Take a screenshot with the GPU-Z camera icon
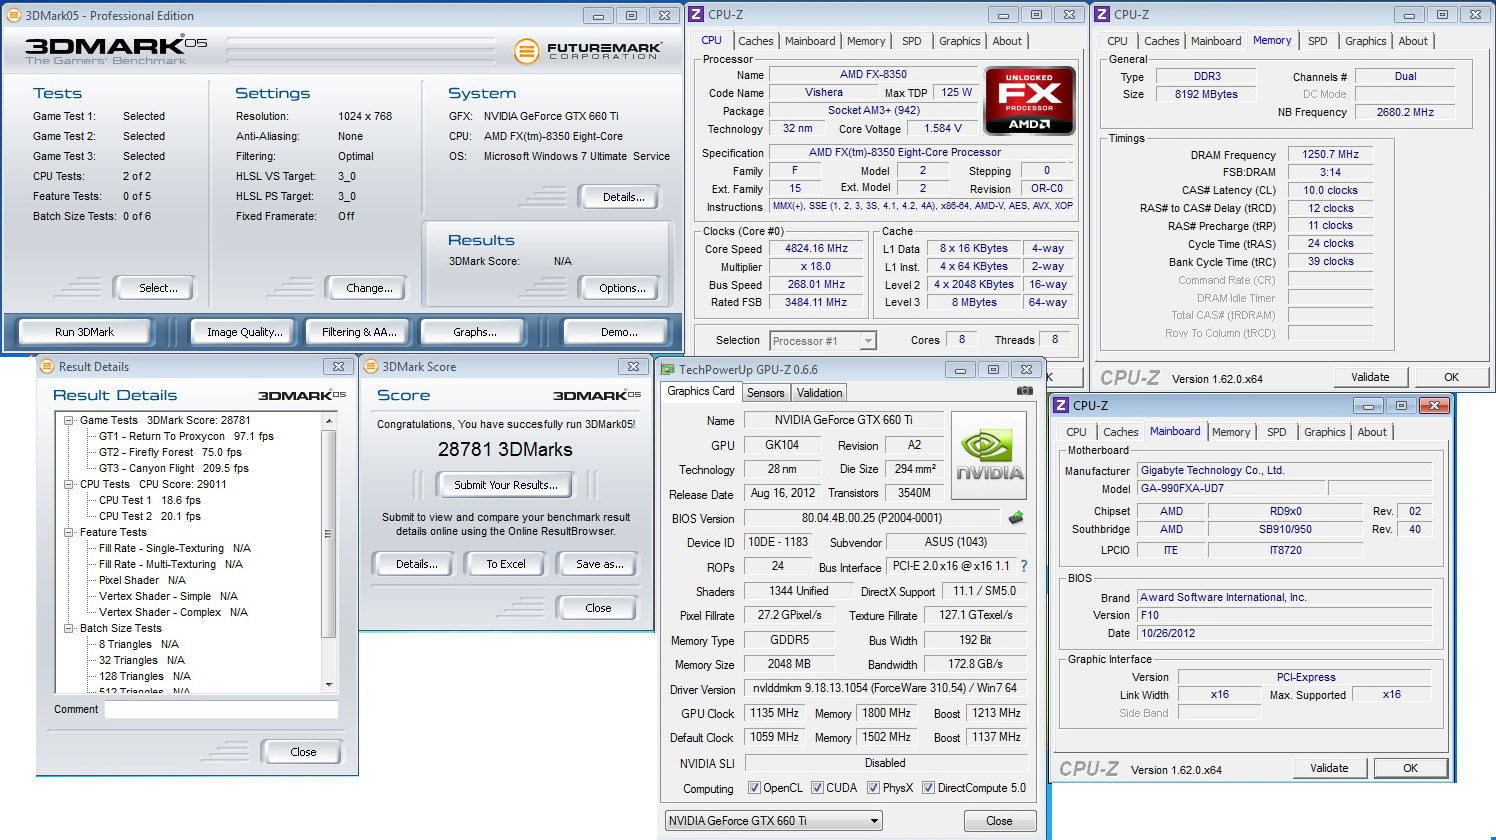This screenshot has width=1496, height=840. (1024, 391)
